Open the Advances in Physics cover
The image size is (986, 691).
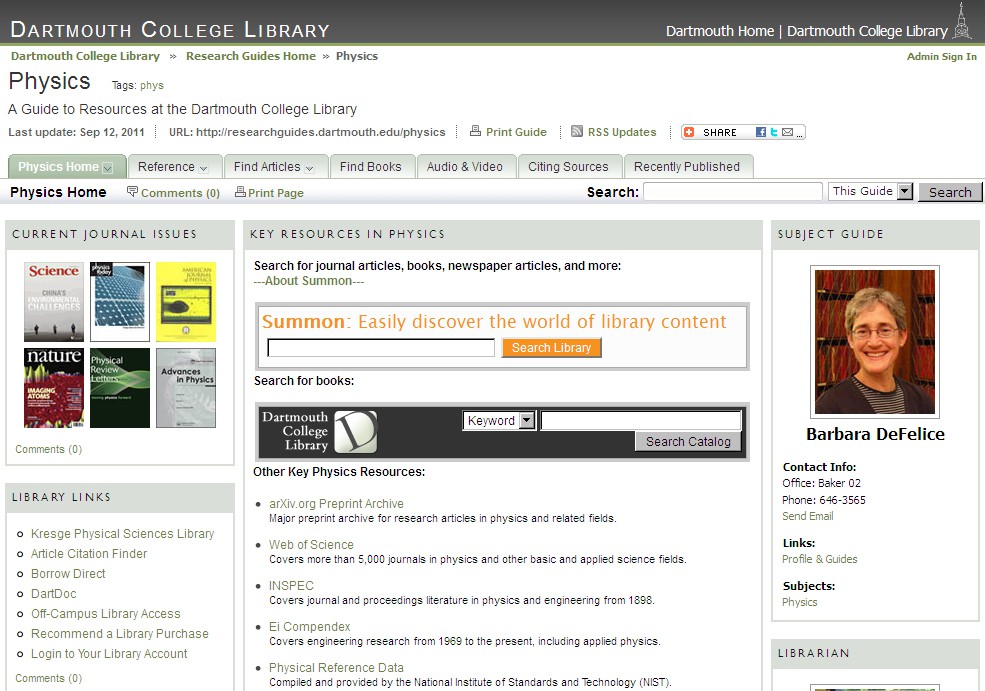[186, 388]
